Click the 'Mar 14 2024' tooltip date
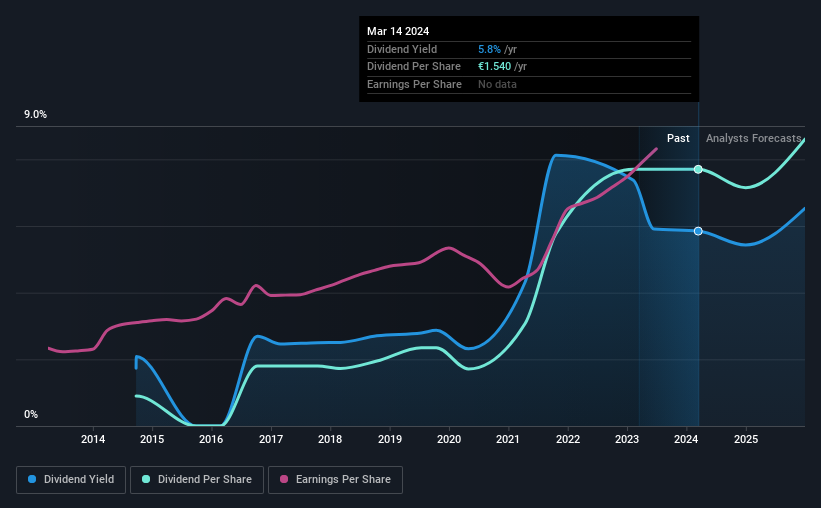821x508 pixels. pyautogui.click(x=398, y=31)
